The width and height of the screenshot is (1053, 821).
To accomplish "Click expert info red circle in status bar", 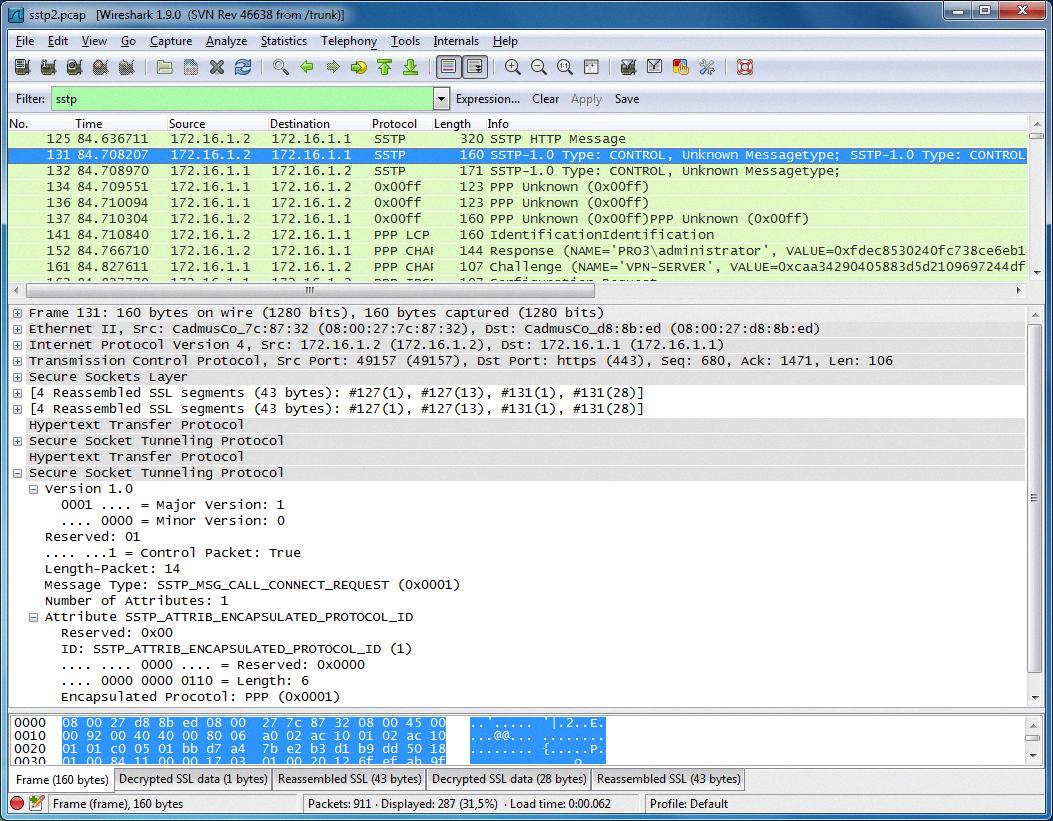I will (x=17, y=803).
